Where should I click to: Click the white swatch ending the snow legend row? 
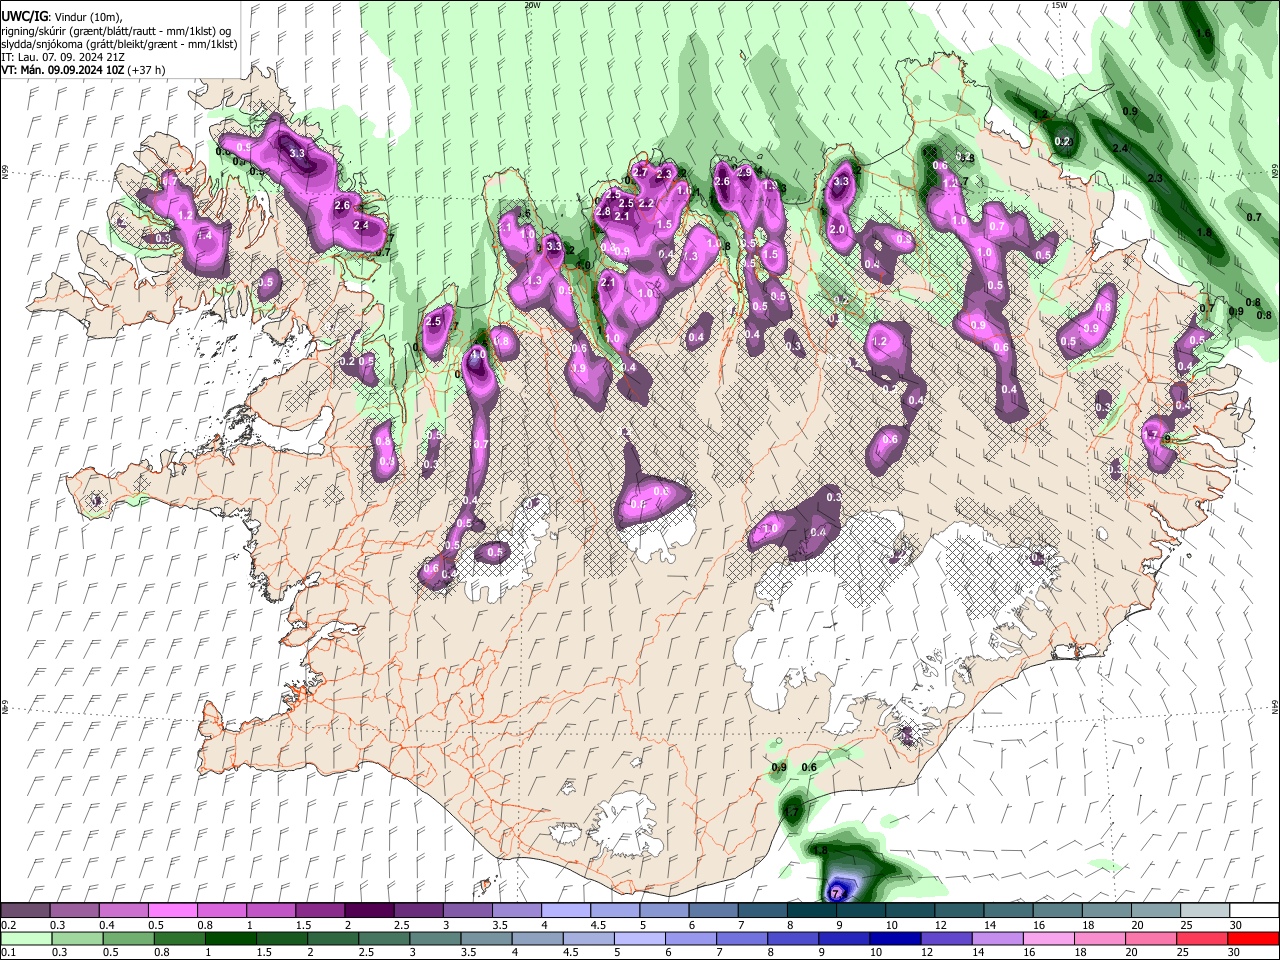point(1255,911)
